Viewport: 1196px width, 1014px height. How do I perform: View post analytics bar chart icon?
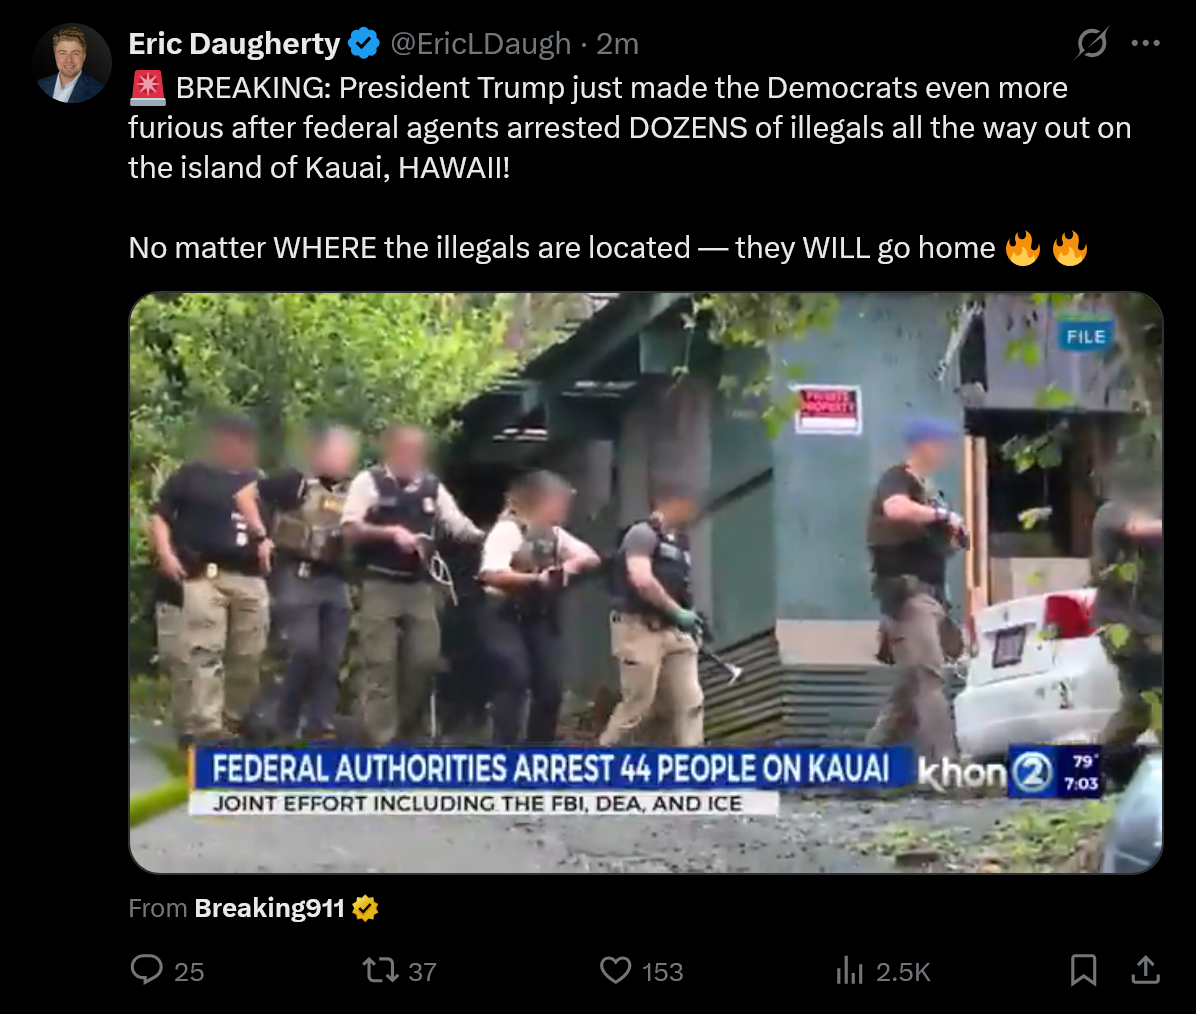(x=849, y=971)
